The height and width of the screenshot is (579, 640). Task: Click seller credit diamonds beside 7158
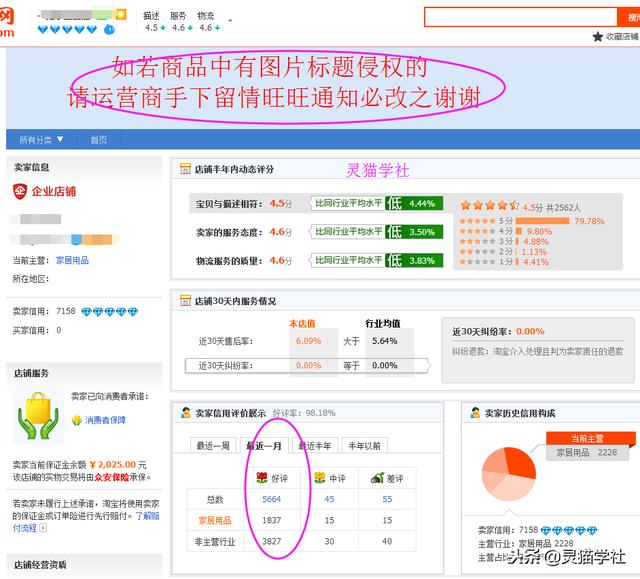pyautogui.click(x=110, y=312)
